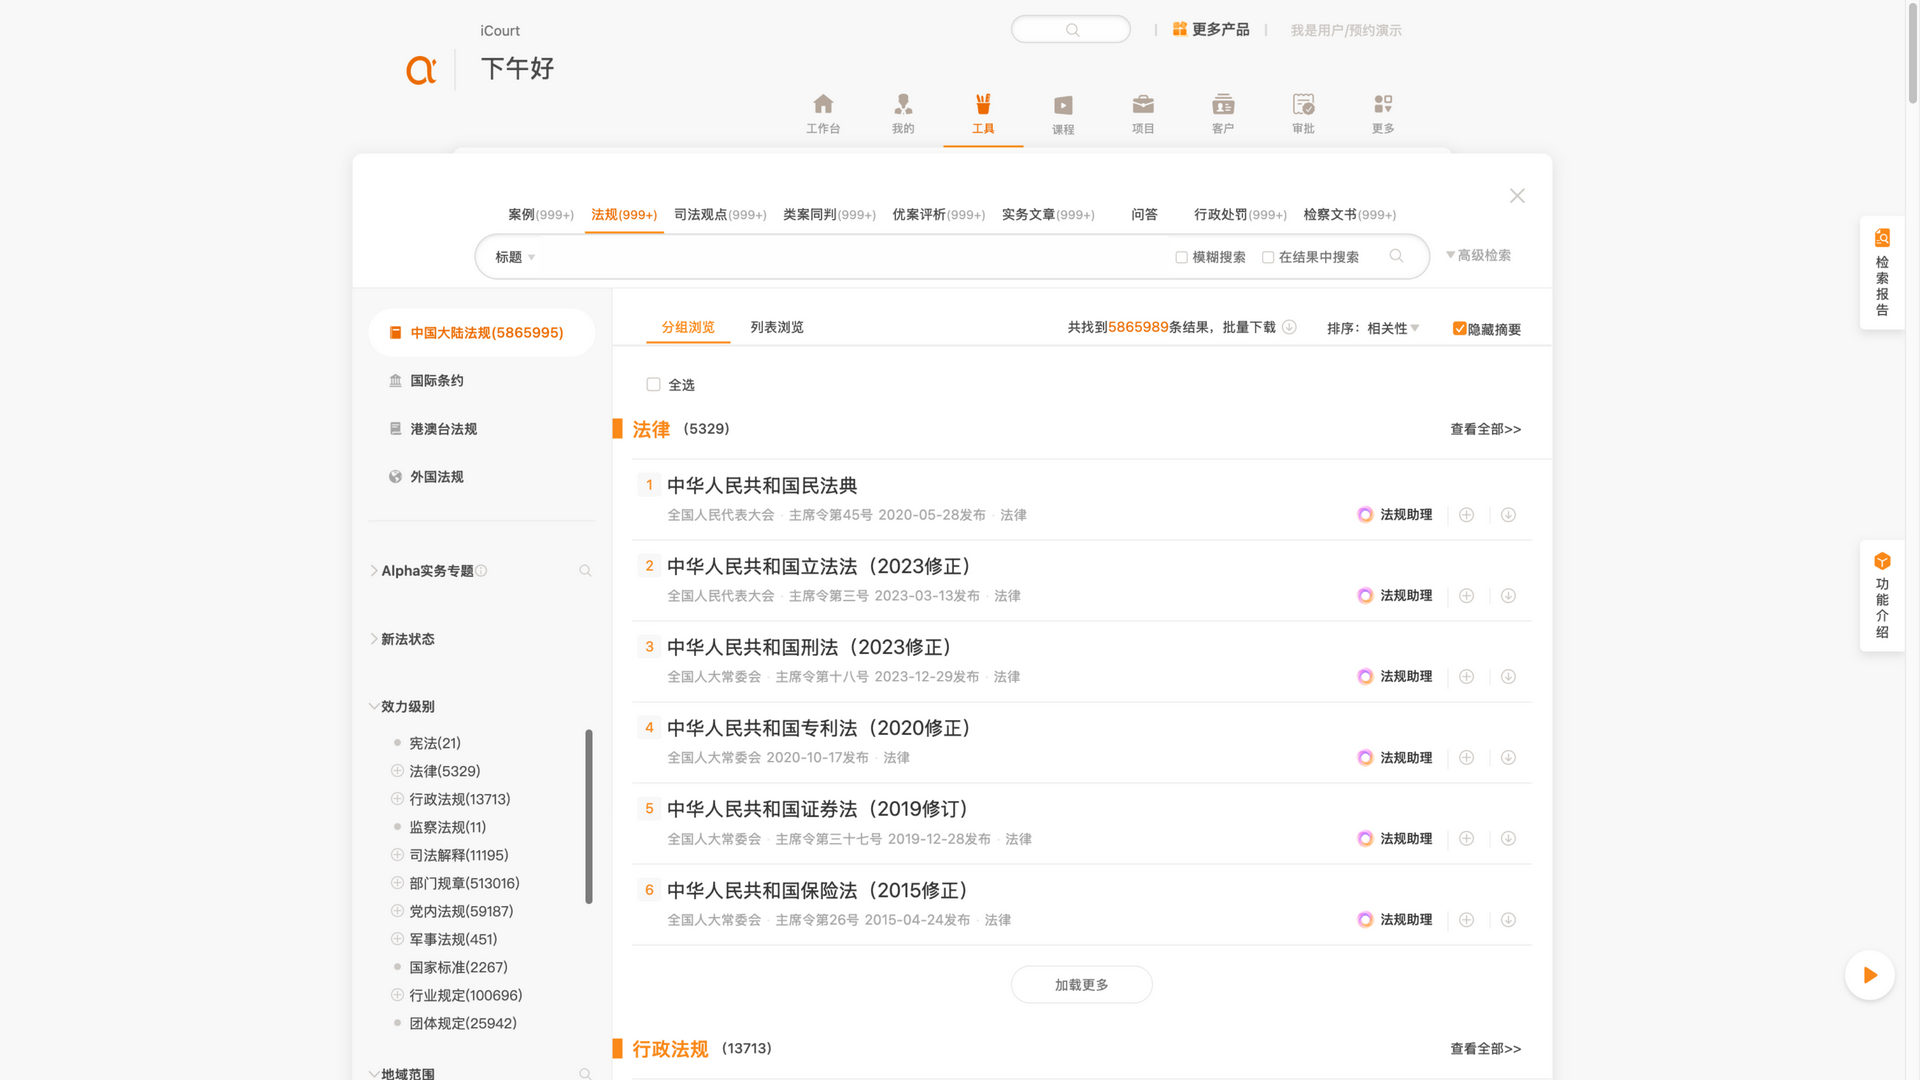Open the 客户 clients icon

[1223, 104]
